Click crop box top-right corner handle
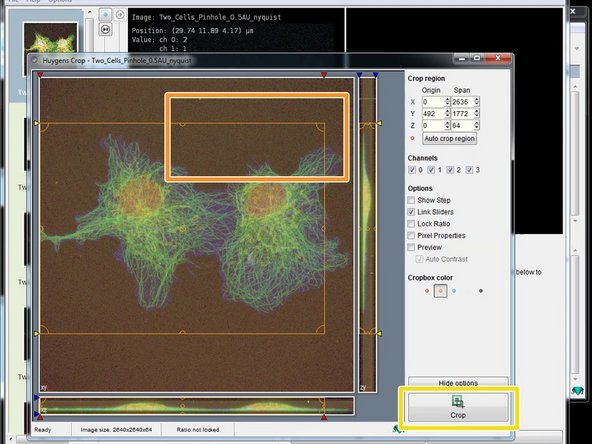The image size is (592, 444). [x=321, y=127]
